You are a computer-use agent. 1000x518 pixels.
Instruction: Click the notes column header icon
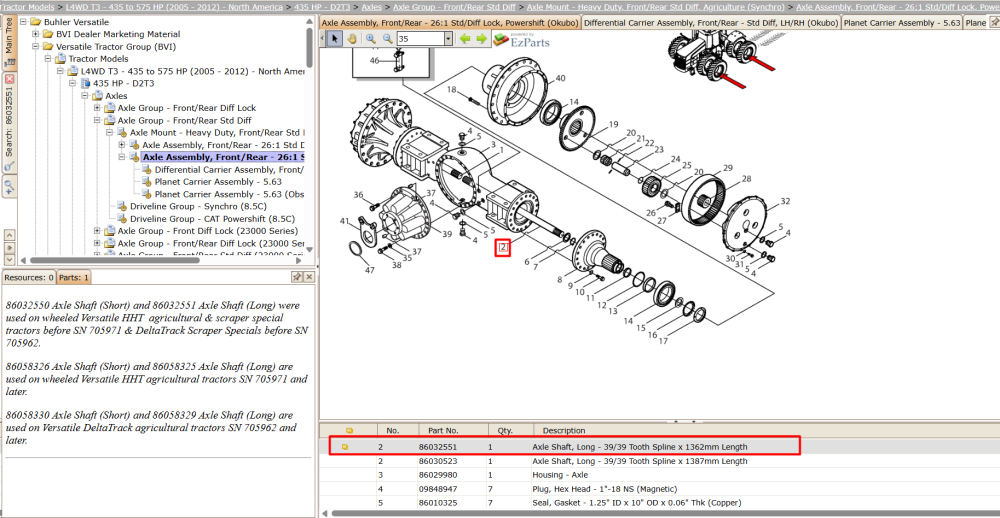coord(348,431)
